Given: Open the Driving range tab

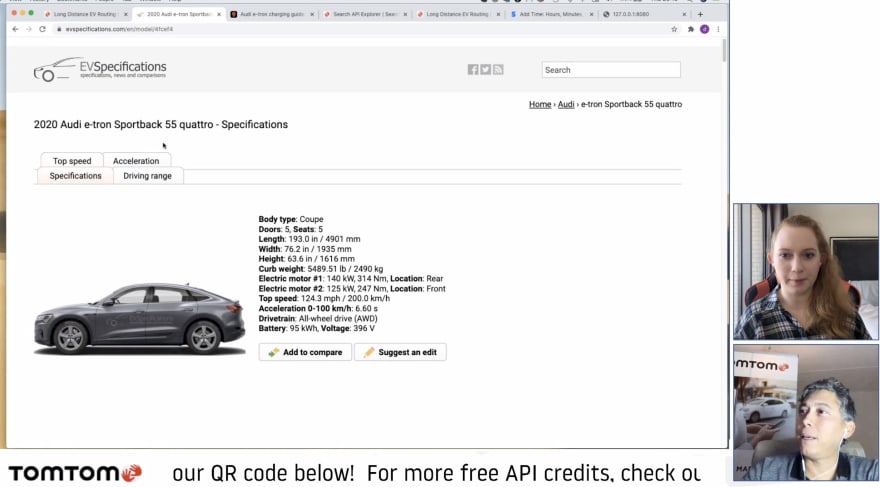Looking at the screenshot, I should [x=148, y=176].
